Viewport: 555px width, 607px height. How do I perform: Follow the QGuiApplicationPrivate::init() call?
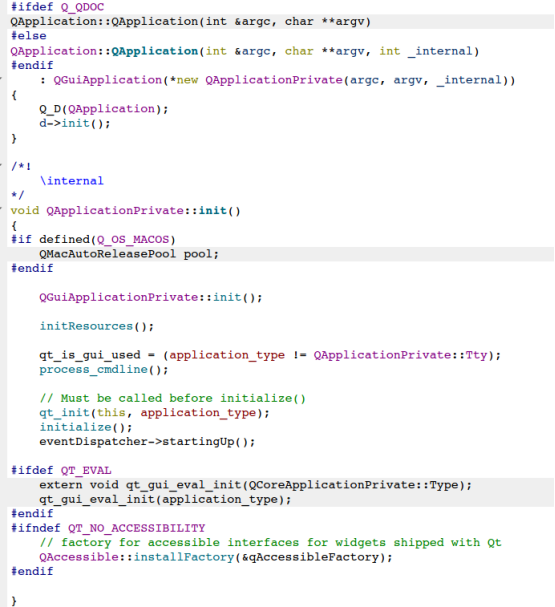pyautogui.click(x=151, y=297)
